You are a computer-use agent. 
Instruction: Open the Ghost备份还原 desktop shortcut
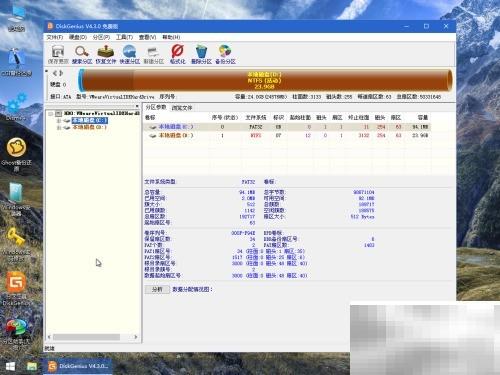coord(16,154)
